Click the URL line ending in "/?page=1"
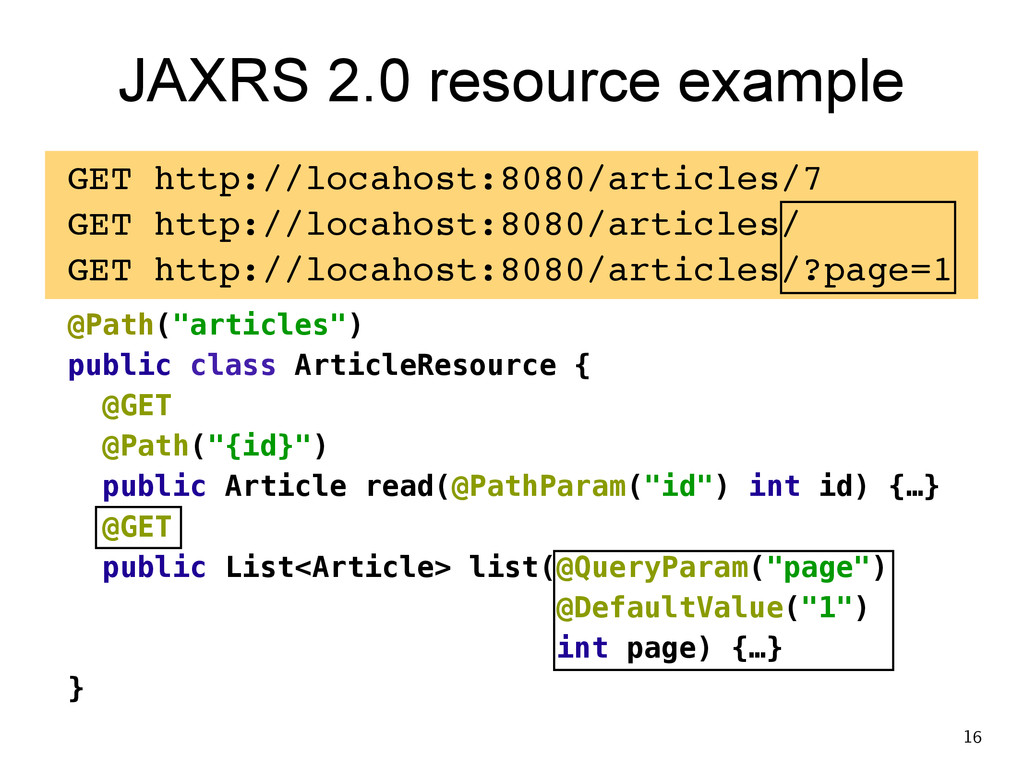 (509, 271)
